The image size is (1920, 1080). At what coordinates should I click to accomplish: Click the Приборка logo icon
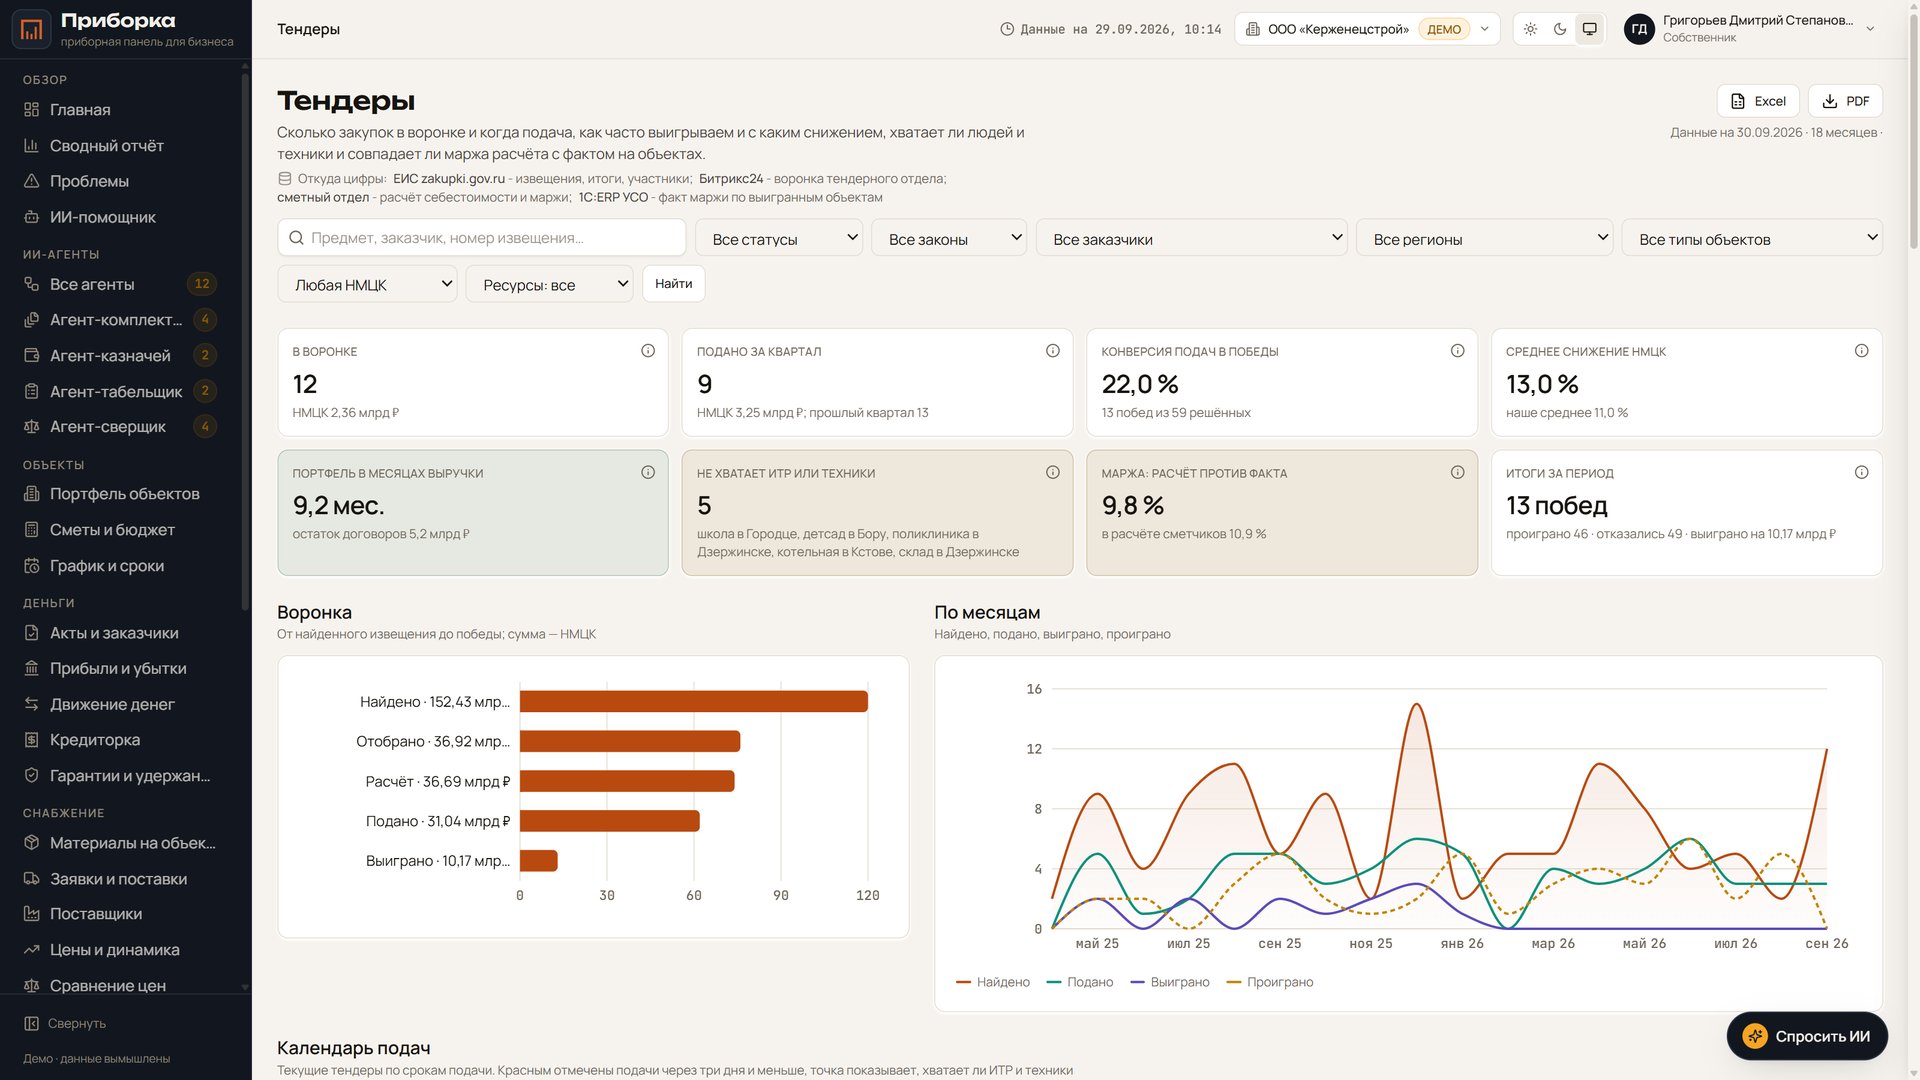[31, 29]
